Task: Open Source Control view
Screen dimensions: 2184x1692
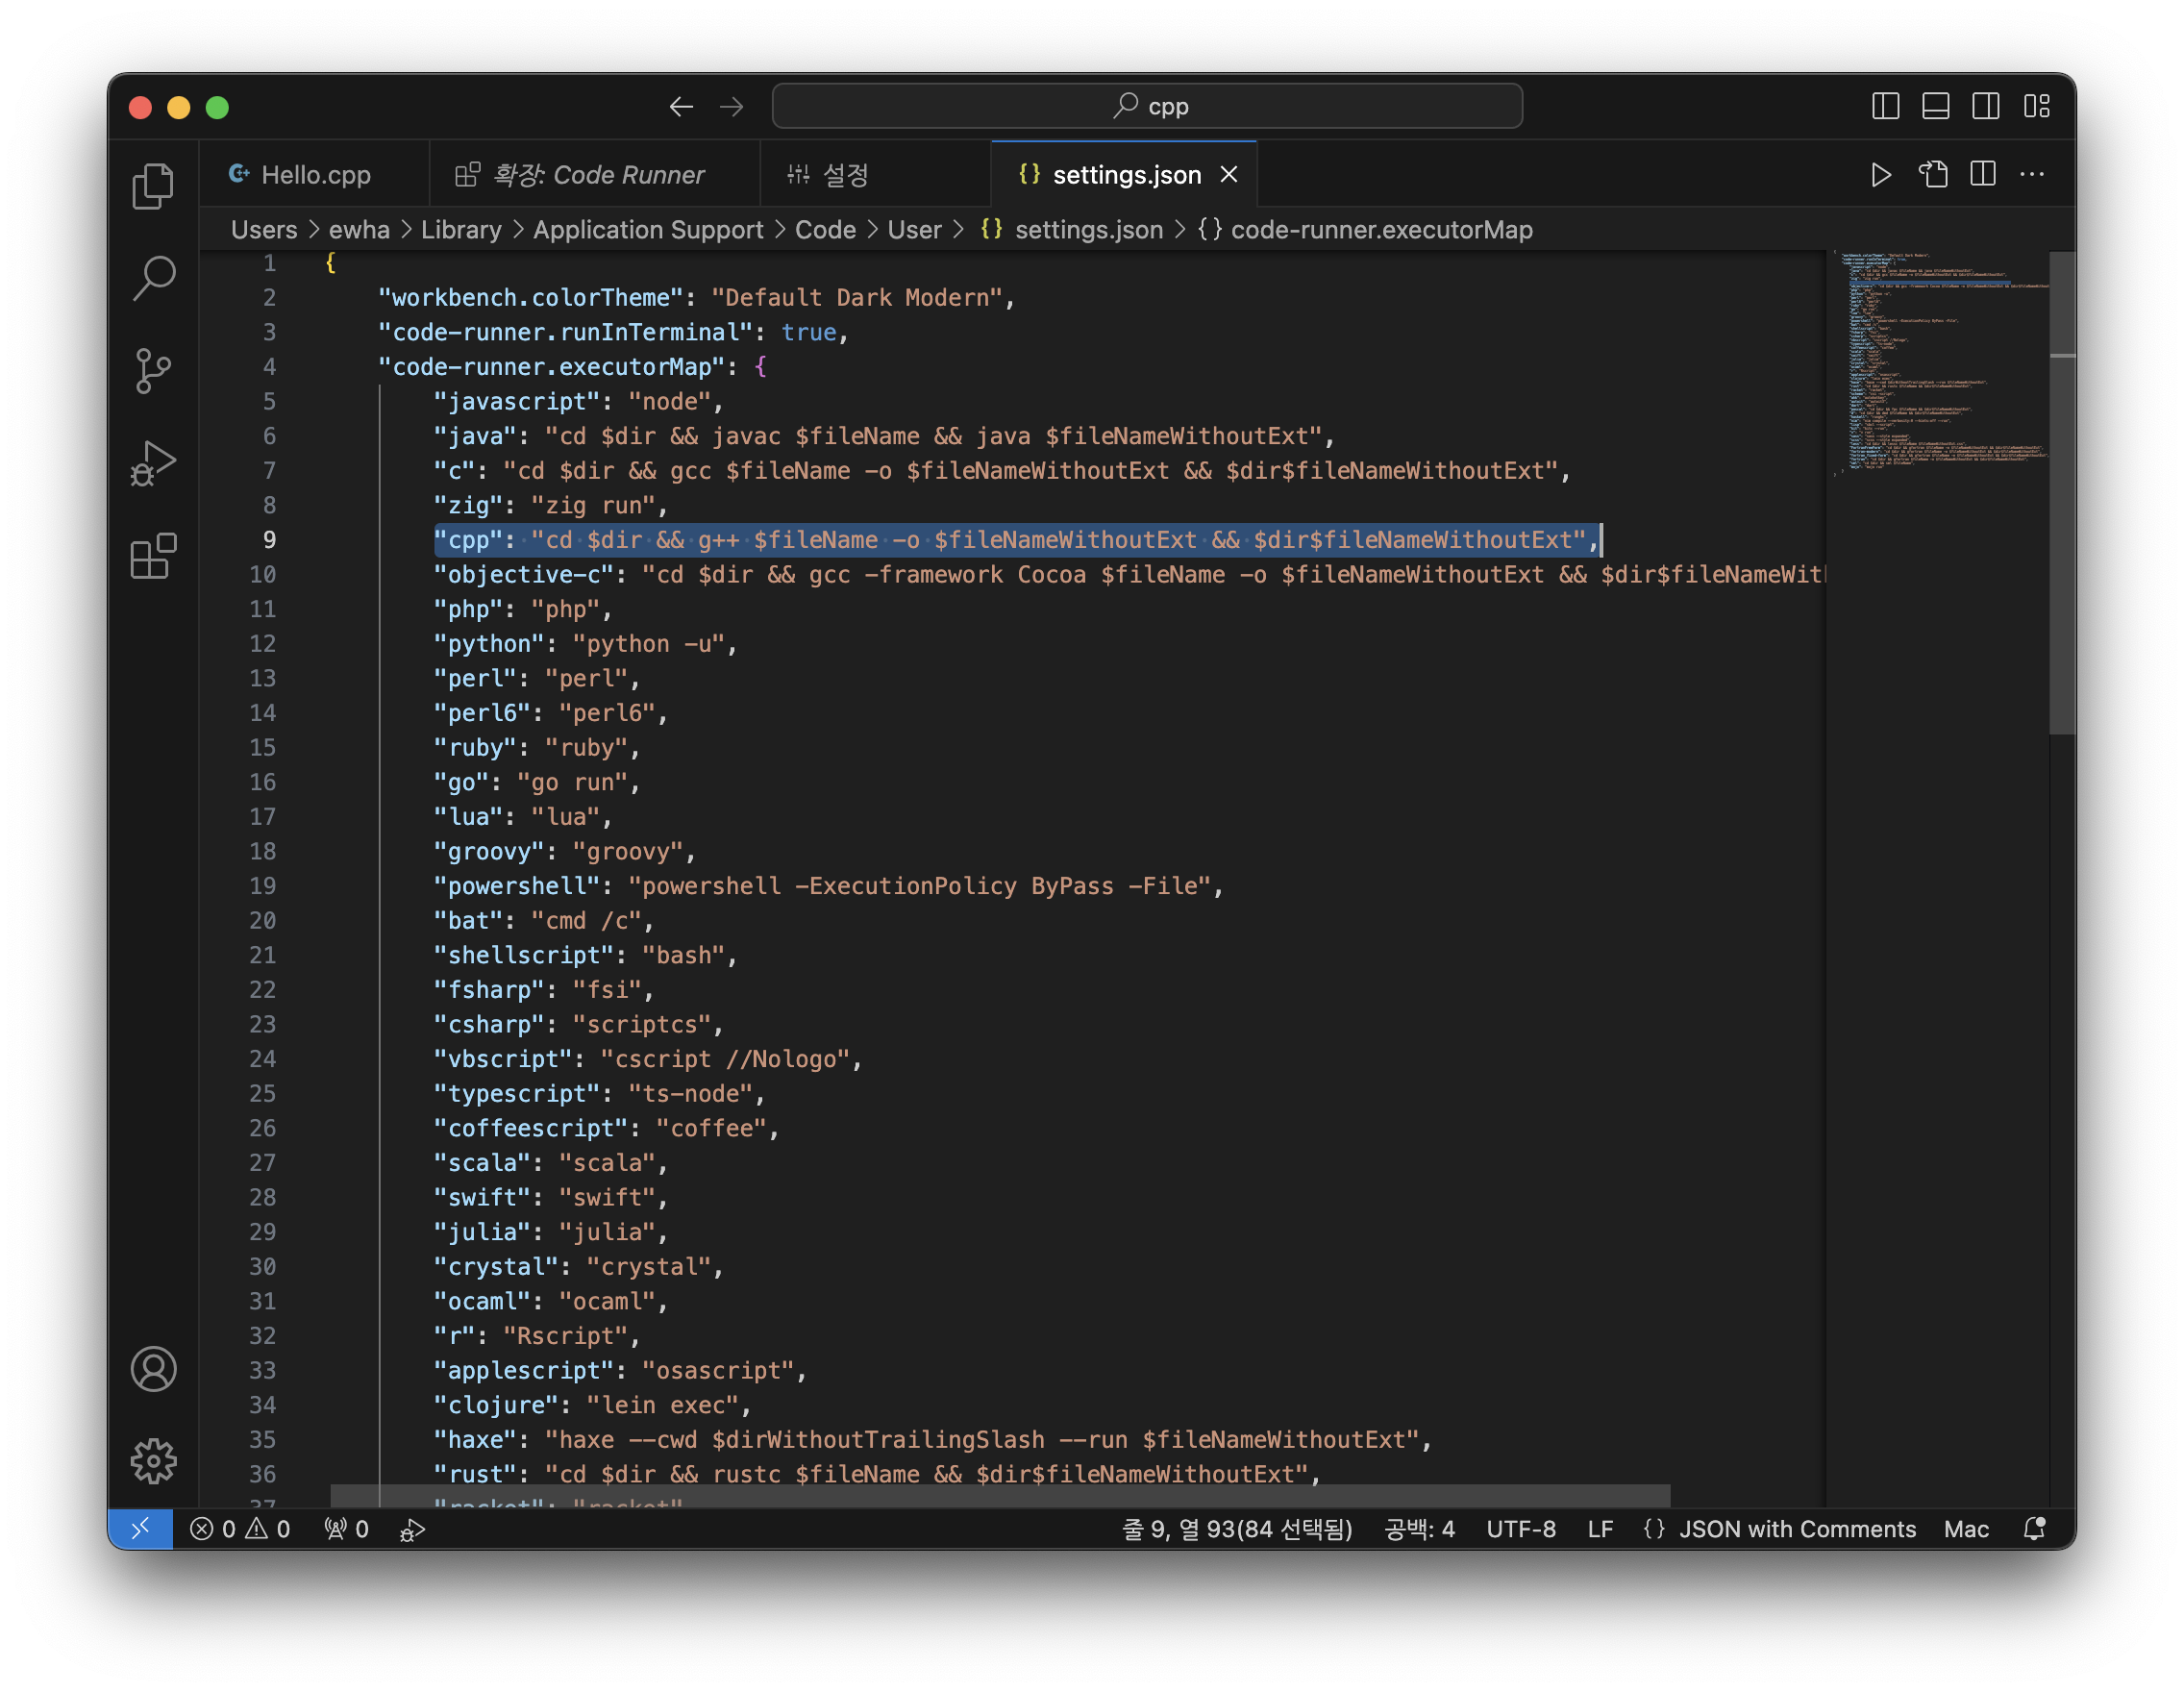Action: coord(153,371)
